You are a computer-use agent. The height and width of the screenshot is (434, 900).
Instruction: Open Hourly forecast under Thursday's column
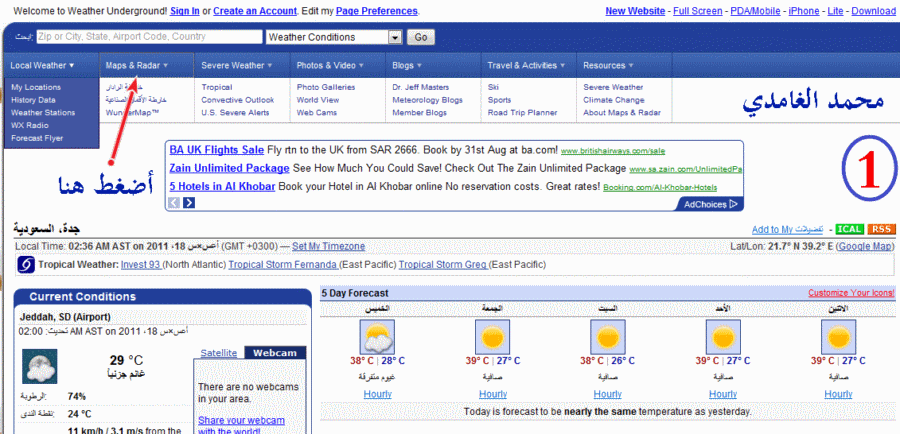click(378, 394)
